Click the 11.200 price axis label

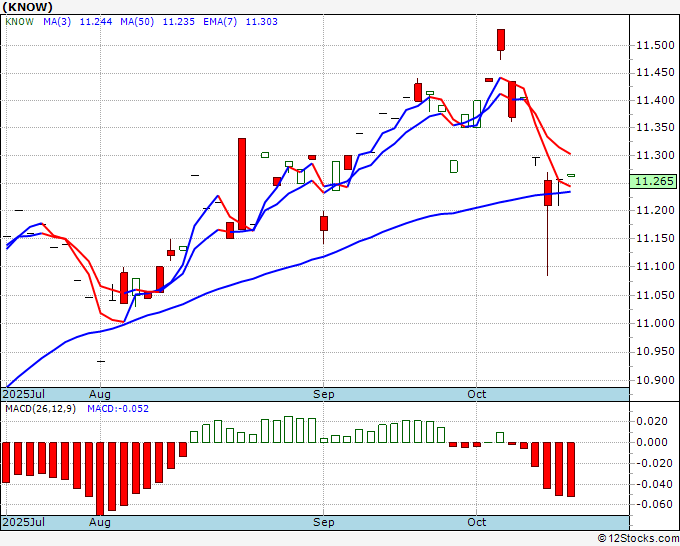pyautogui.click(x=655, y=210)
